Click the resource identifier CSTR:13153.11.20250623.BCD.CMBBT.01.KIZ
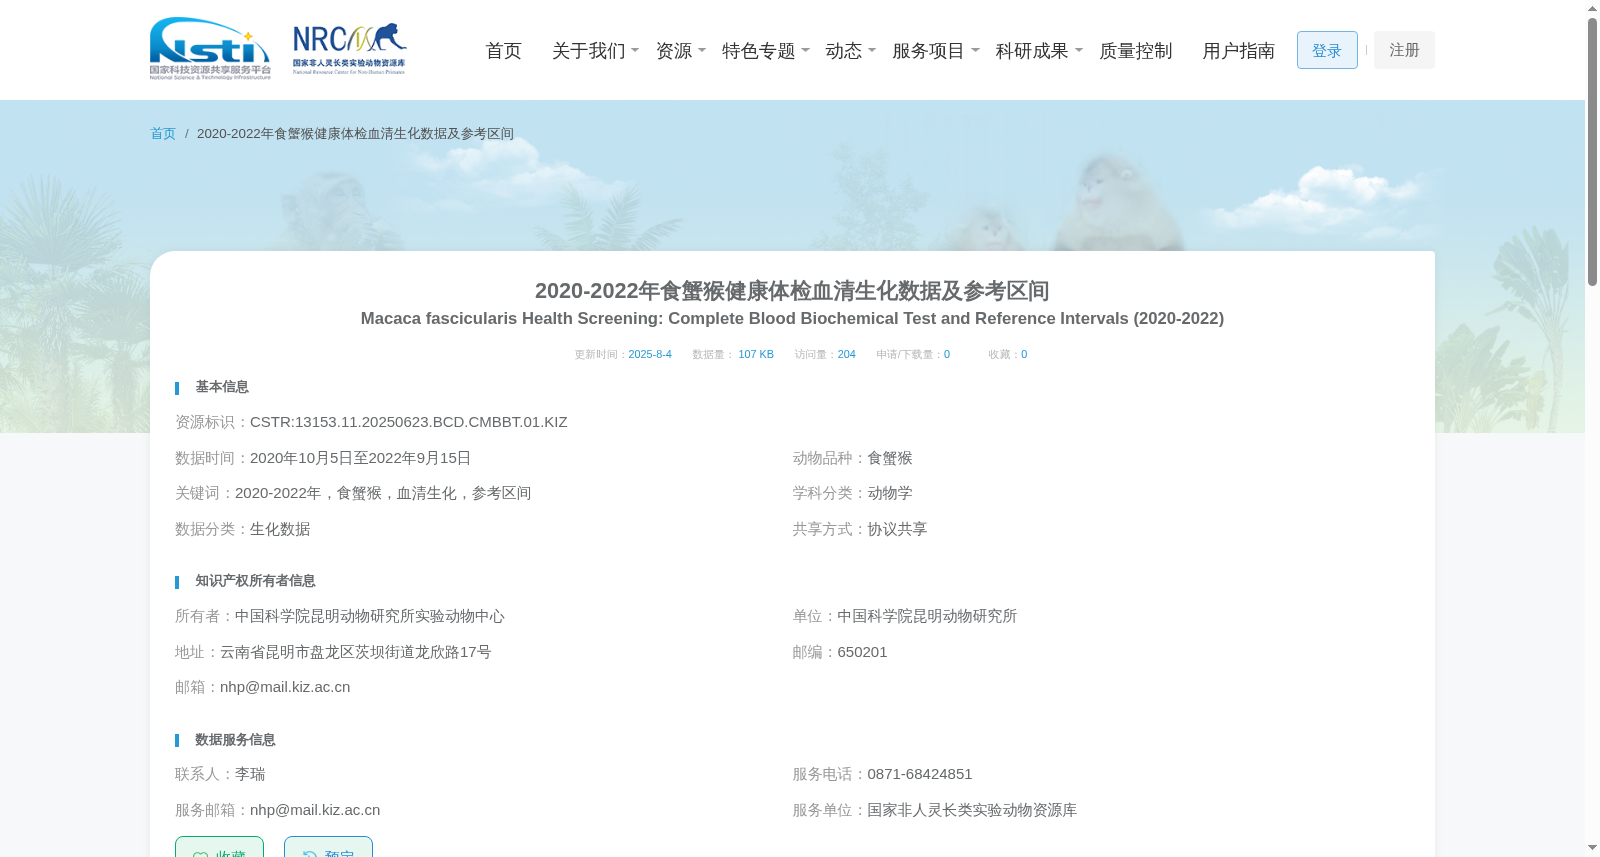 click(x=409, y=422)
